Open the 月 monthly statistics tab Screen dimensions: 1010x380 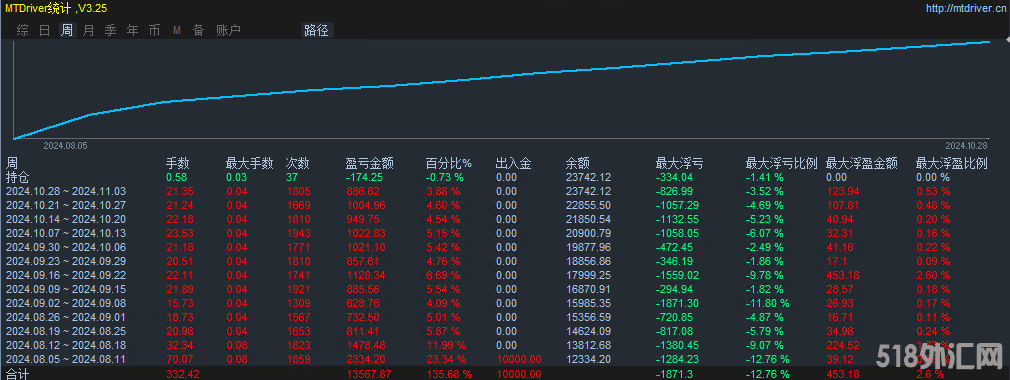88,30
